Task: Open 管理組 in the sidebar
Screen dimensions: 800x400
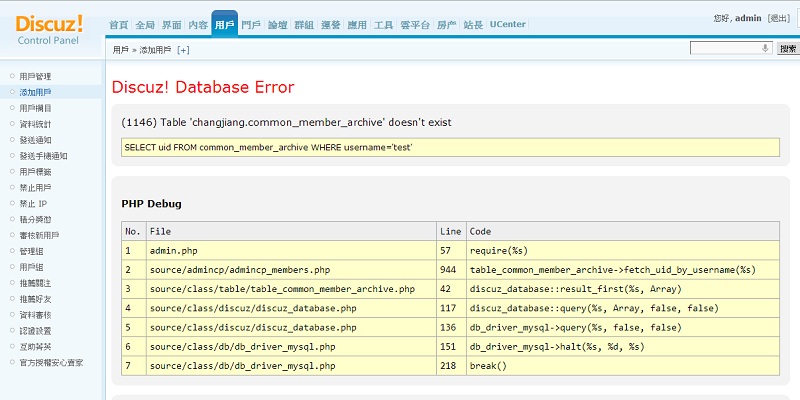Action: pos(31,252)
